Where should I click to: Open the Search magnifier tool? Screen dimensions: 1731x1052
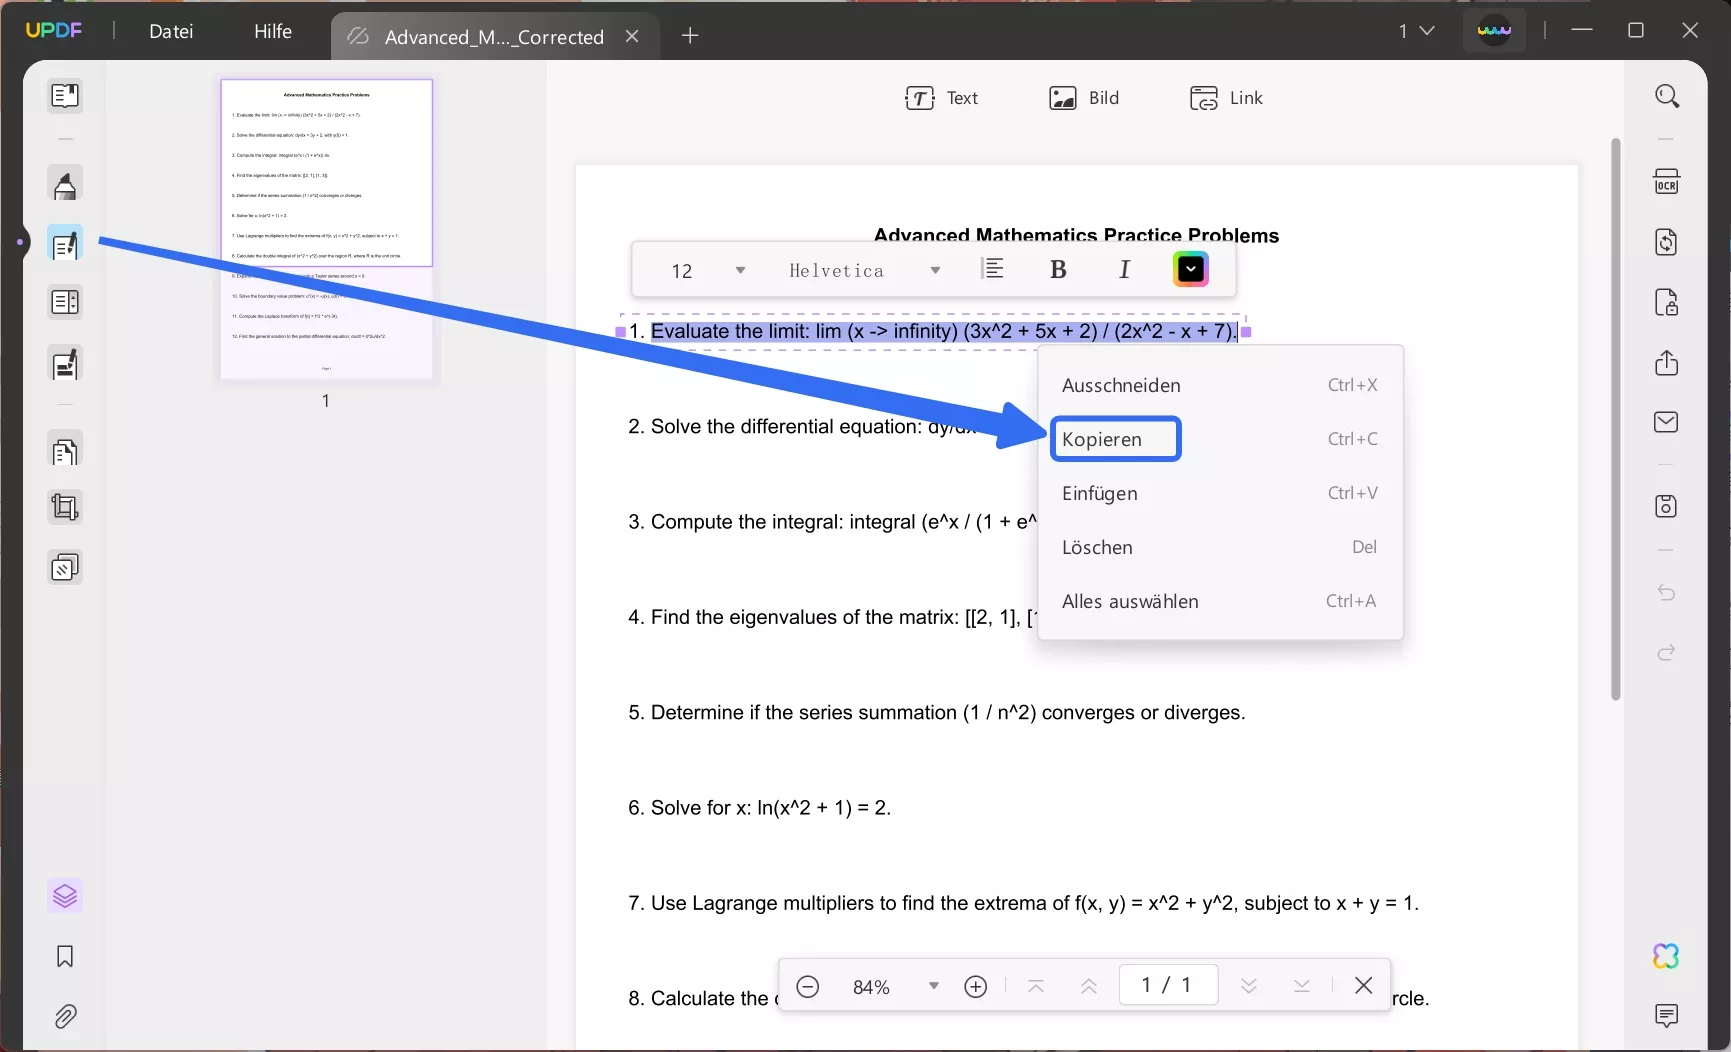[x=1667, y=96]
